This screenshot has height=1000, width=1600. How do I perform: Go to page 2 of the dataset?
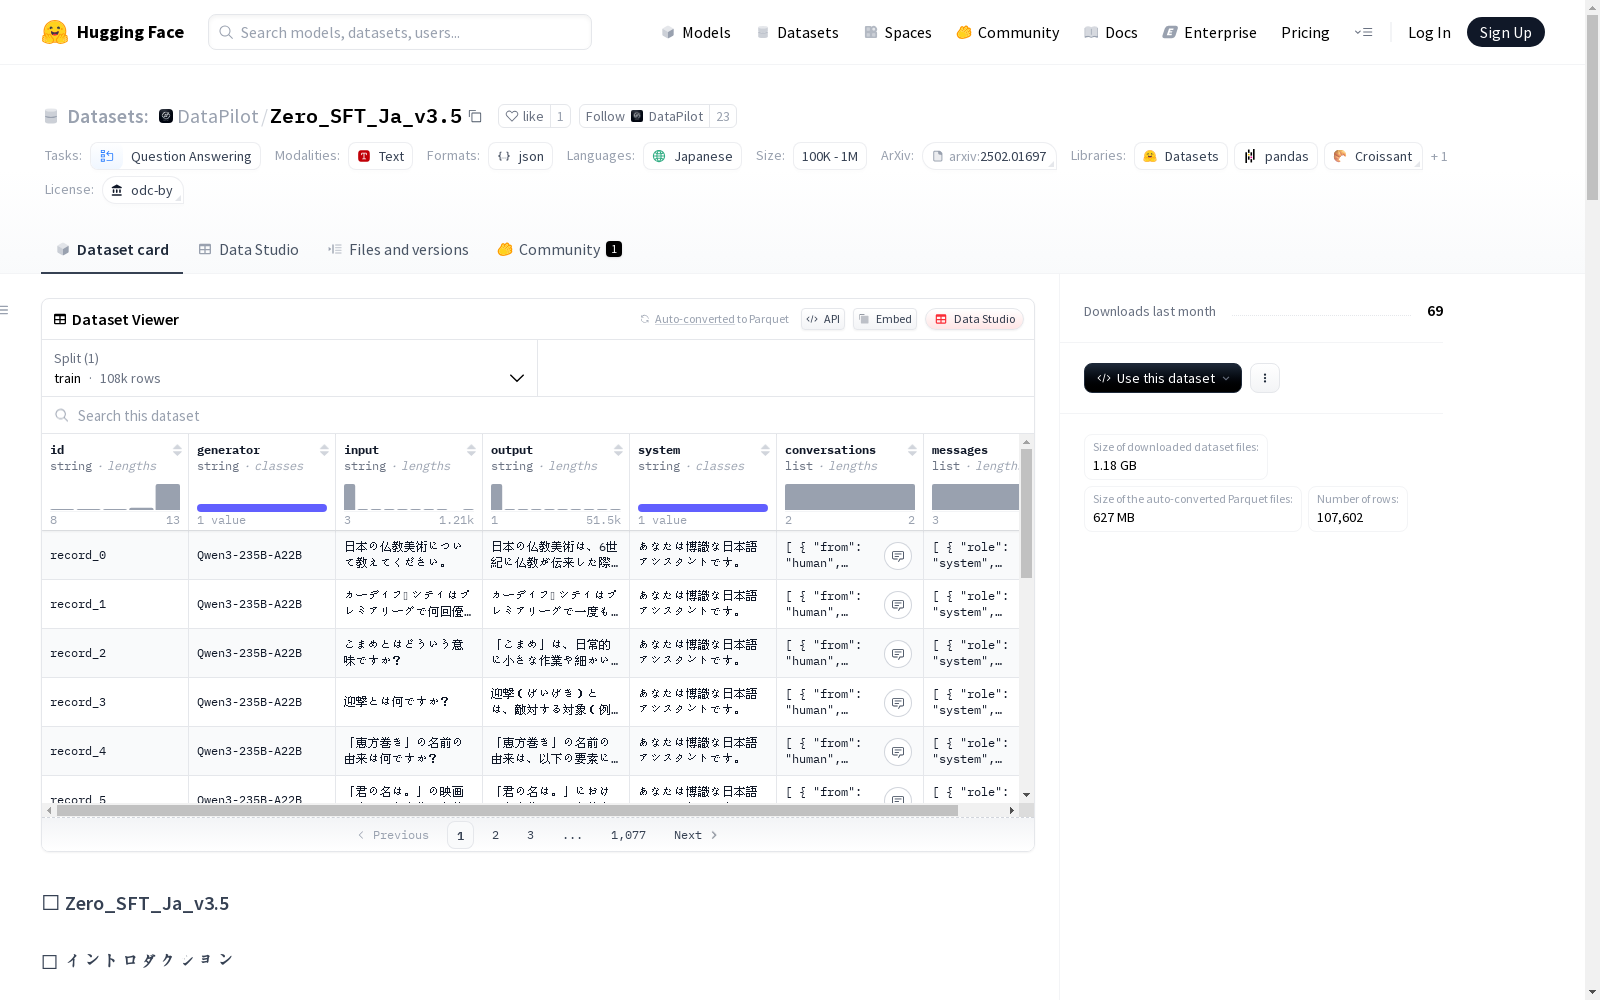tap(495, 835)
